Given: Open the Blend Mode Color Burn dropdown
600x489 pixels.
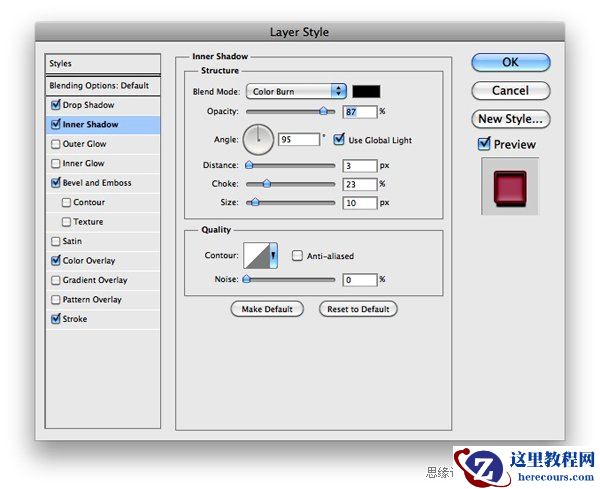Looking at the screenshot, I should (x=296, y=91).
